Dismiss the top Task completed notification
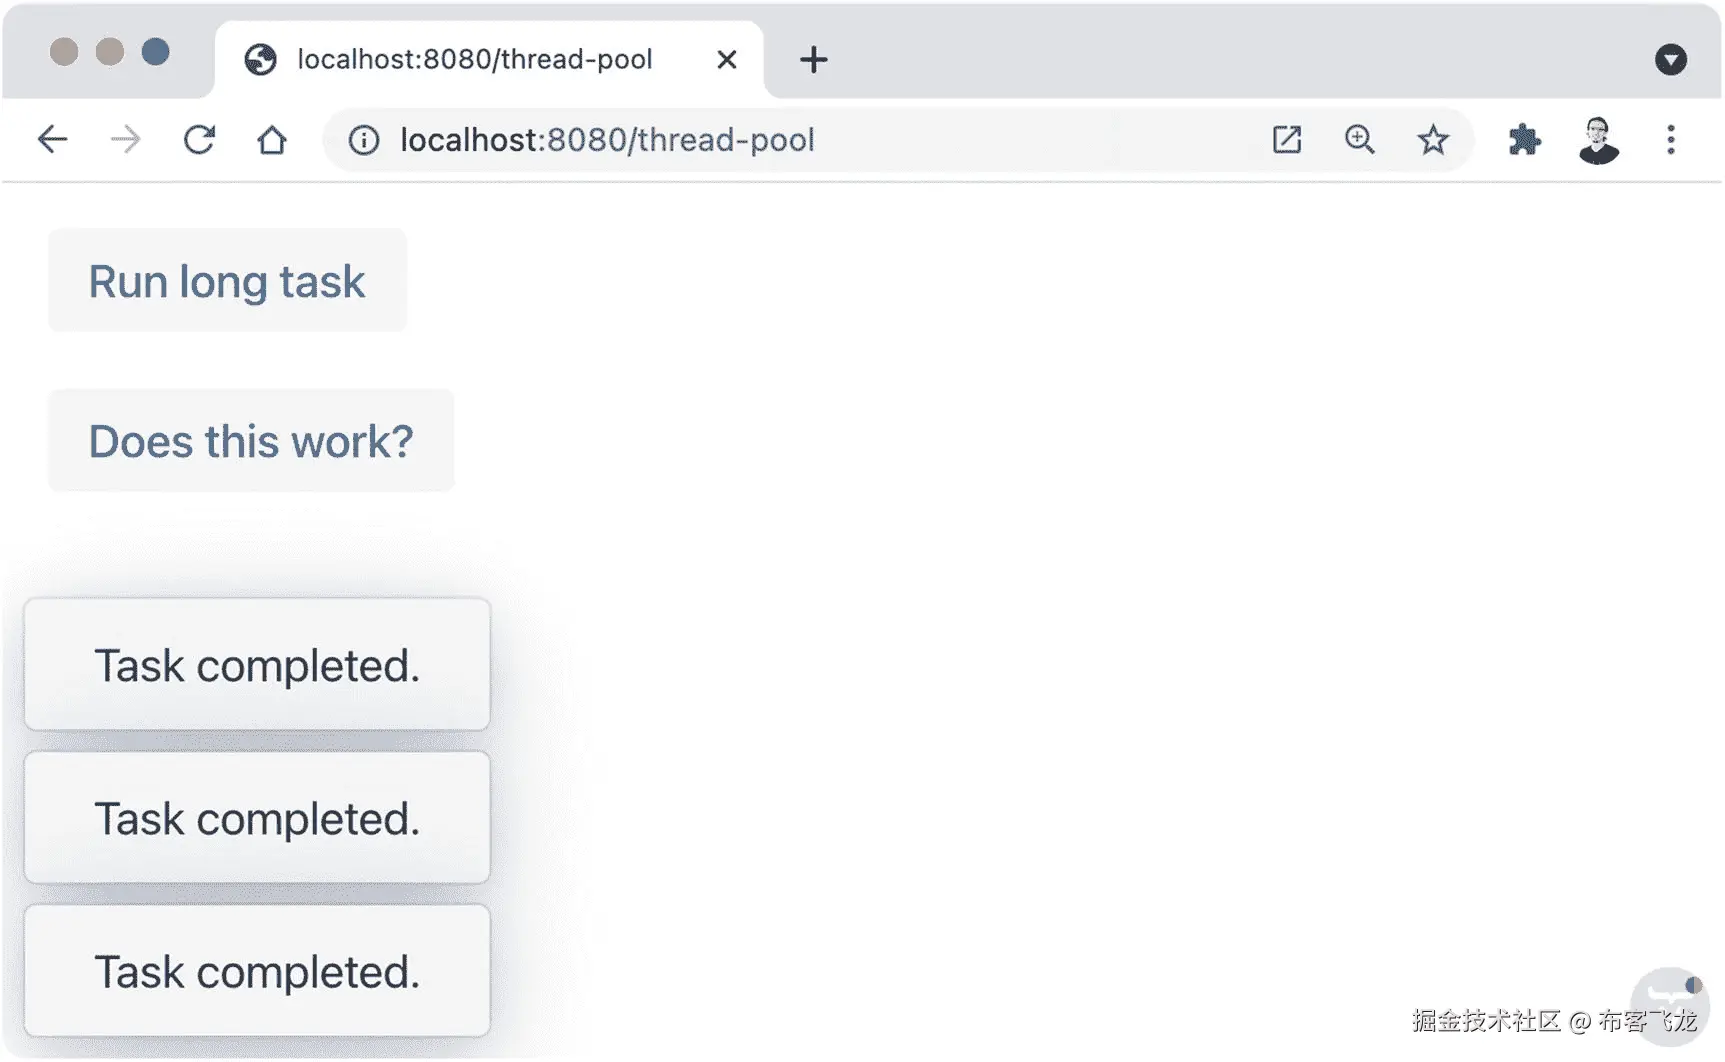Viewport: 1725px width, 1062px height. [x=257, y=666]
